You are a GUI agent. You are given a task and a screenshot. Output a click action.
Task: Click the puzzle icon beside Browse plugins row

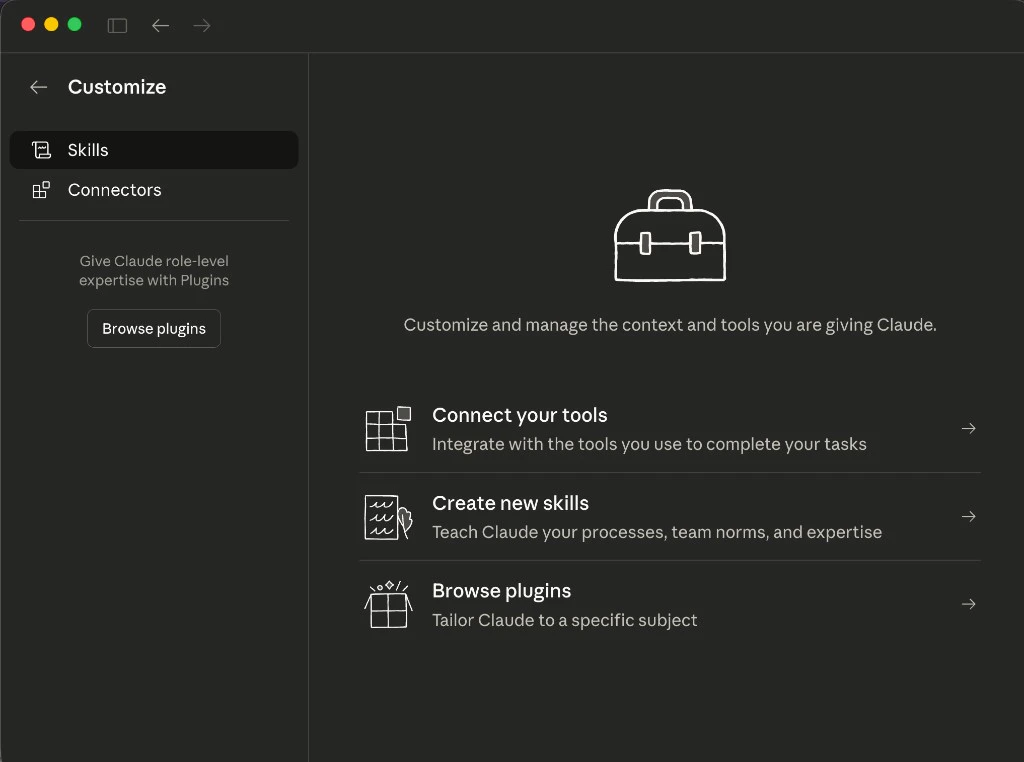(x=388, y=603)
